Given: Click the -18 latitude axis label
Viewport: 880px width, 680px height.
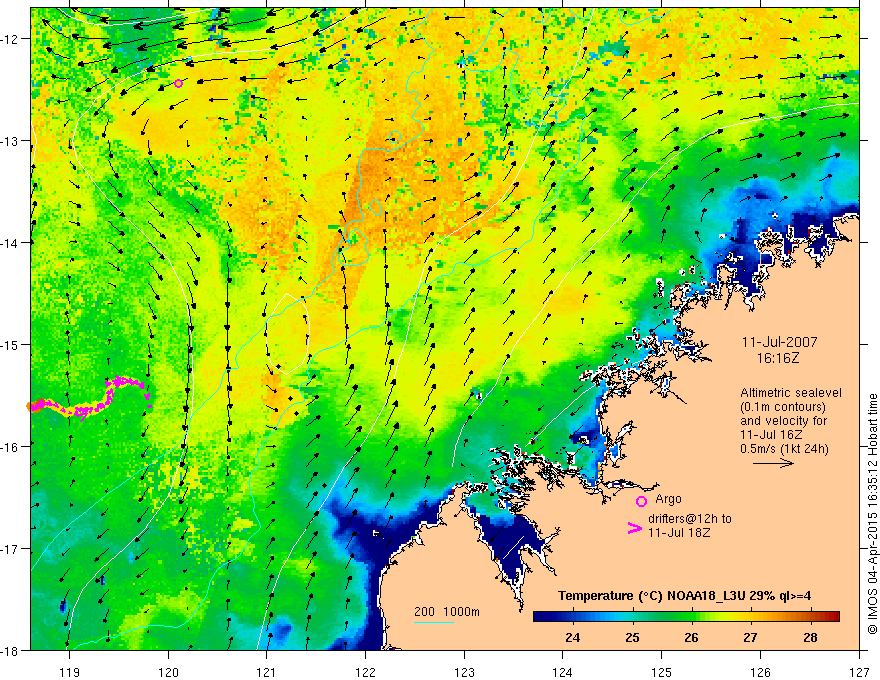Looking at the screenshot, I should (11, 651).
